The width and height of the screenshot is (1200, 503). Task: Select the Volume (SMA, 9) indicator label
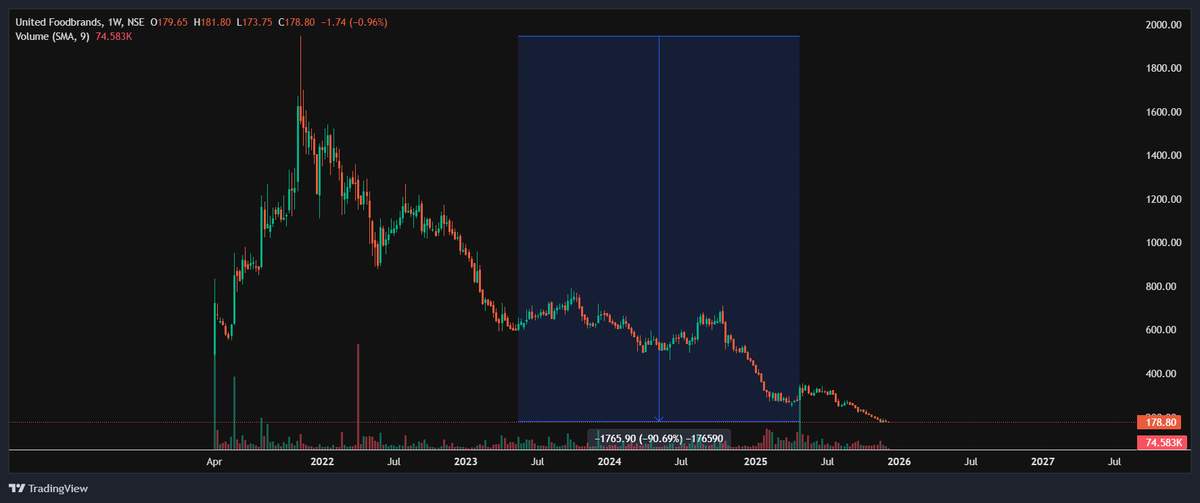click(51, 37)
